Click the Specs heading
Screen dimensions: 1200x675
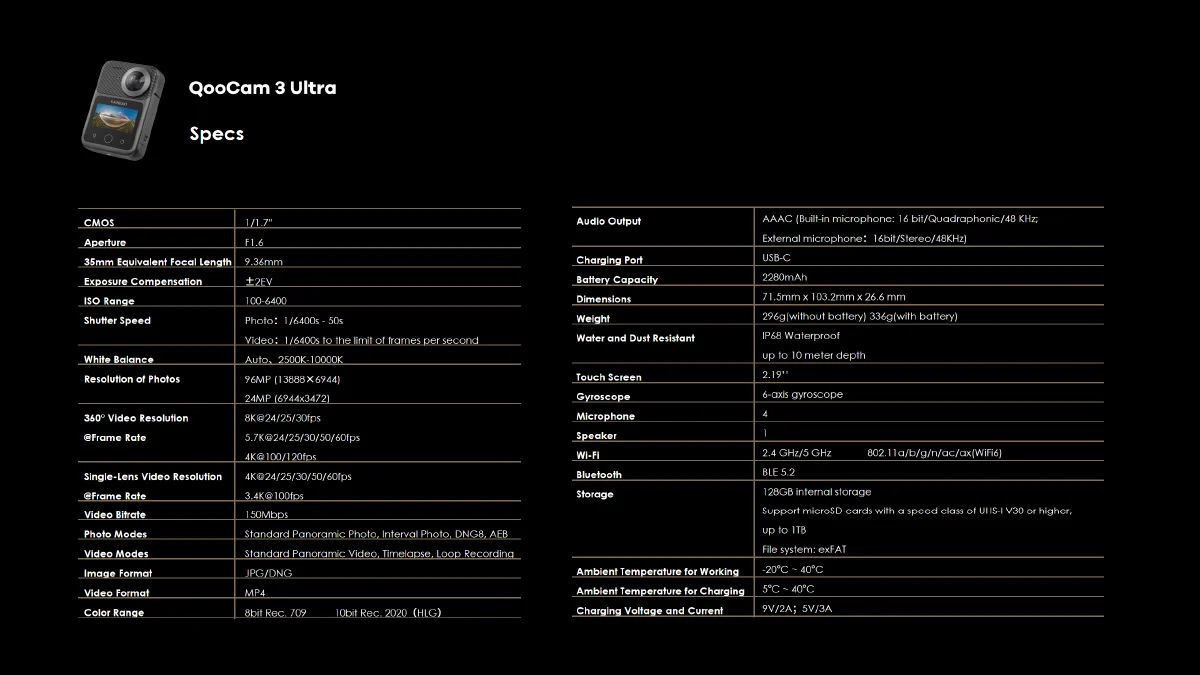pyautogui.click(x=216, y=134)
